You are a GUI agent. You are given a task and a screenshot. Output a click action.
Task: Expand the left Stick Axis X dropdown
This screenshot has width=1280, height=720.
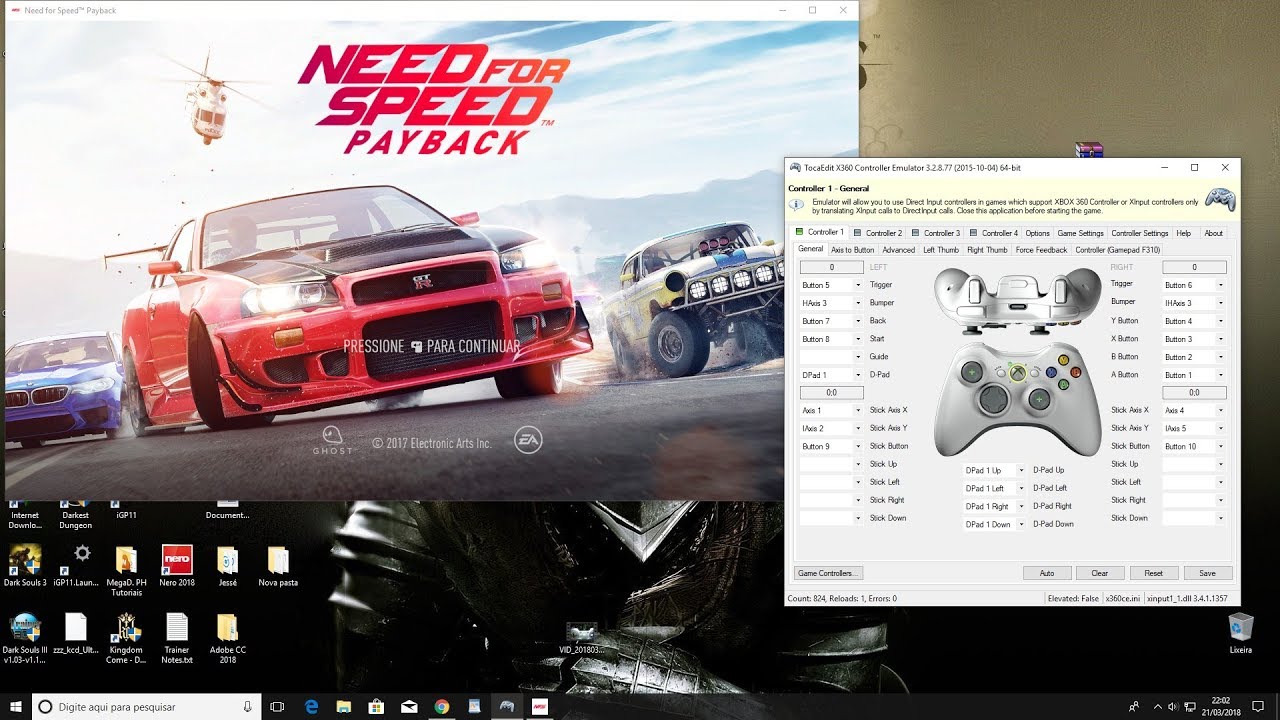pos(857,410)
